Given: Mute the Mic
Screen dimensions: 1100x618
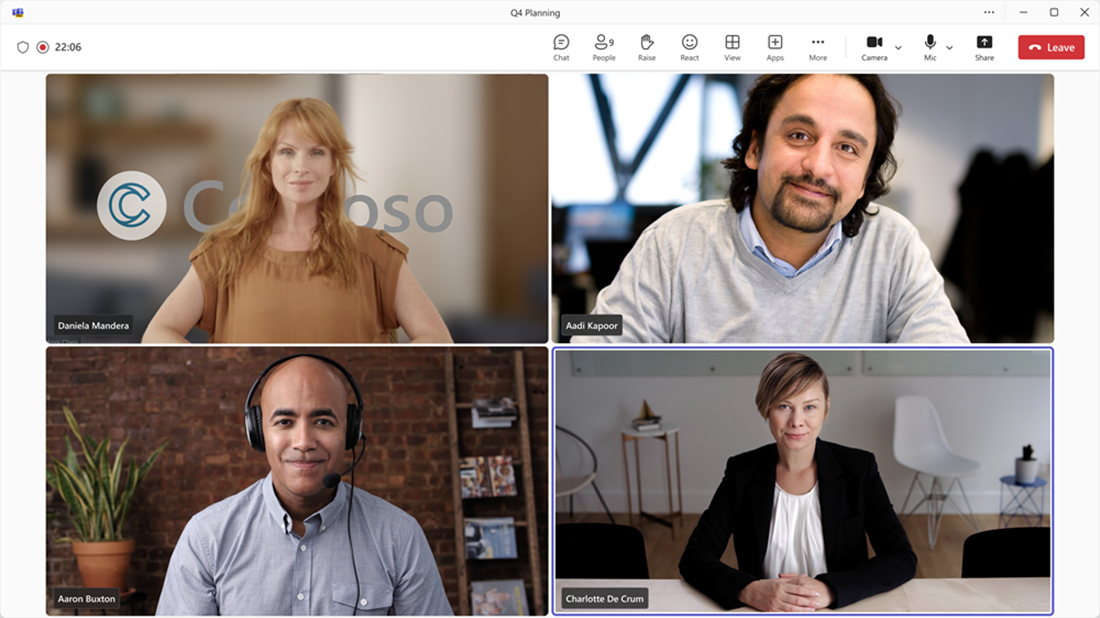Looking at the screenshot, I should pyautogui.click(x=930, y=48).
